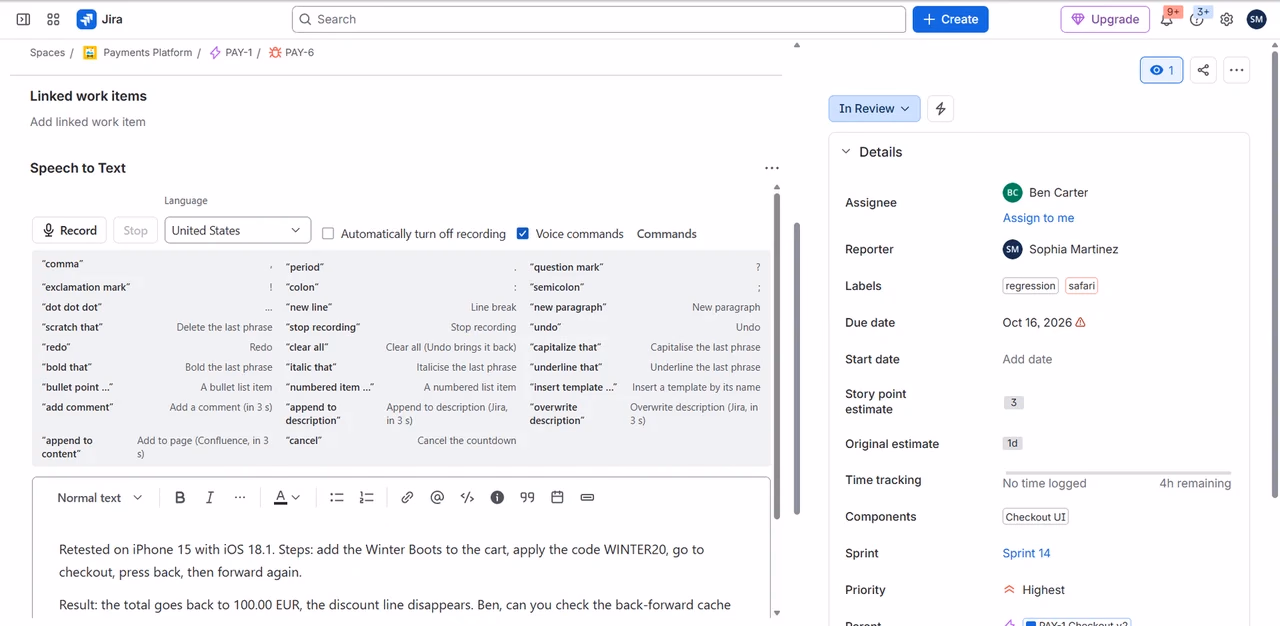Collapse the sidebar with the panel icon

tap(23, 19)
